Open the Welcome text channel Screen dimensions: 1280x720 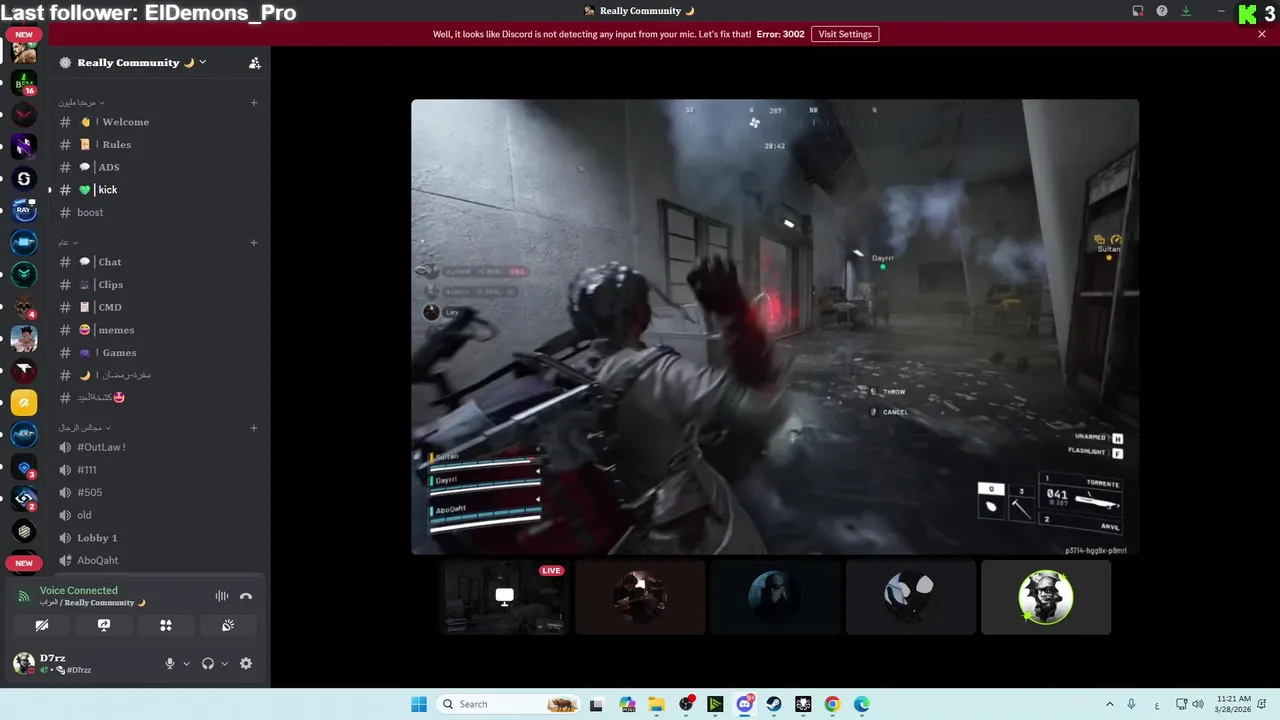click(158, 122)
